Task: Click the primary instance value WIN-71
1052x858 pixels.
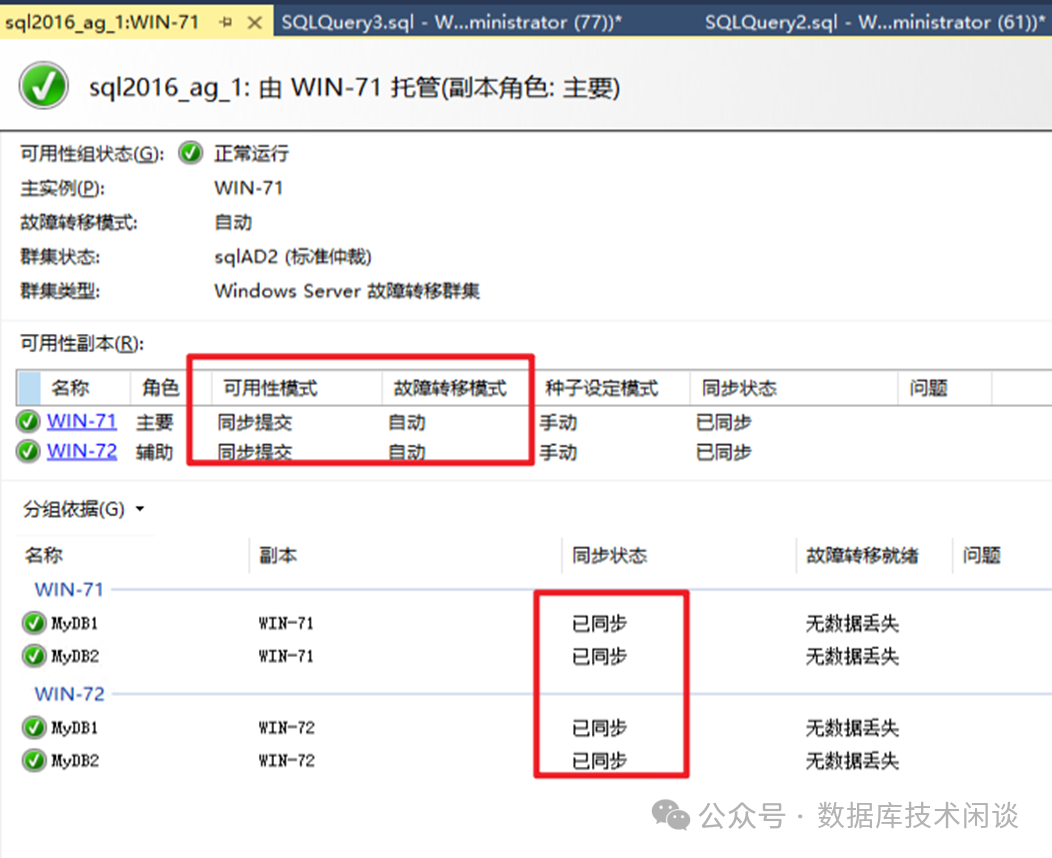Action: click(248, 187)
